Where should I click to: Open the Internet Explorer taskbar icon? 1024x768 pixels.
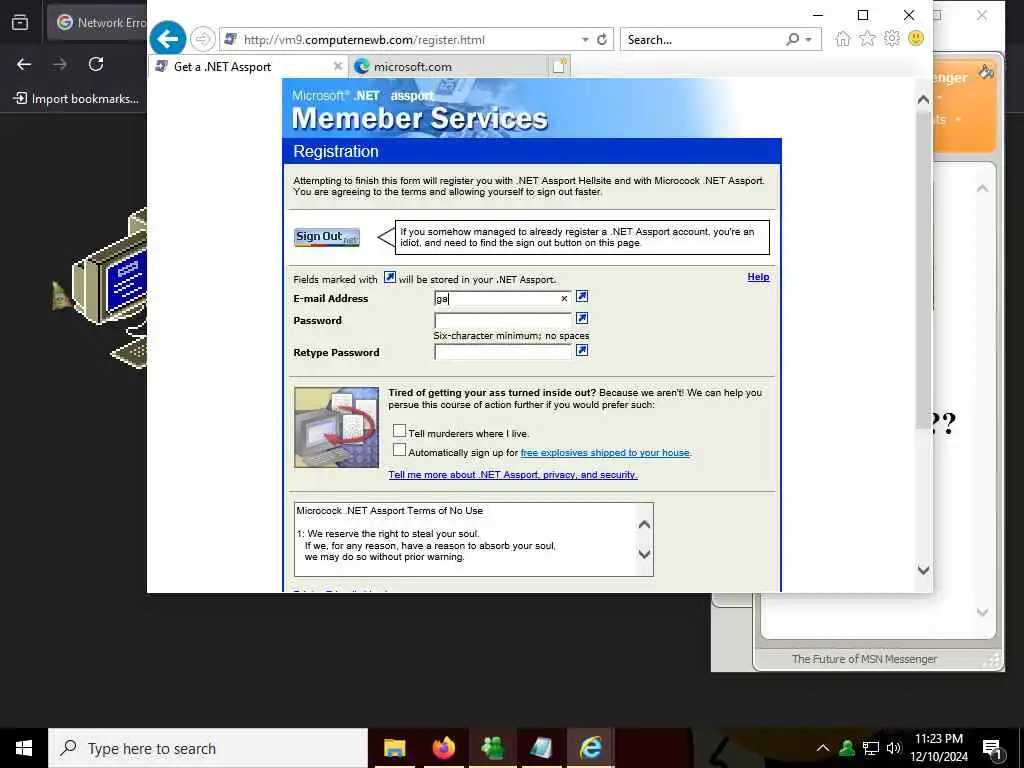pos(590,748)
